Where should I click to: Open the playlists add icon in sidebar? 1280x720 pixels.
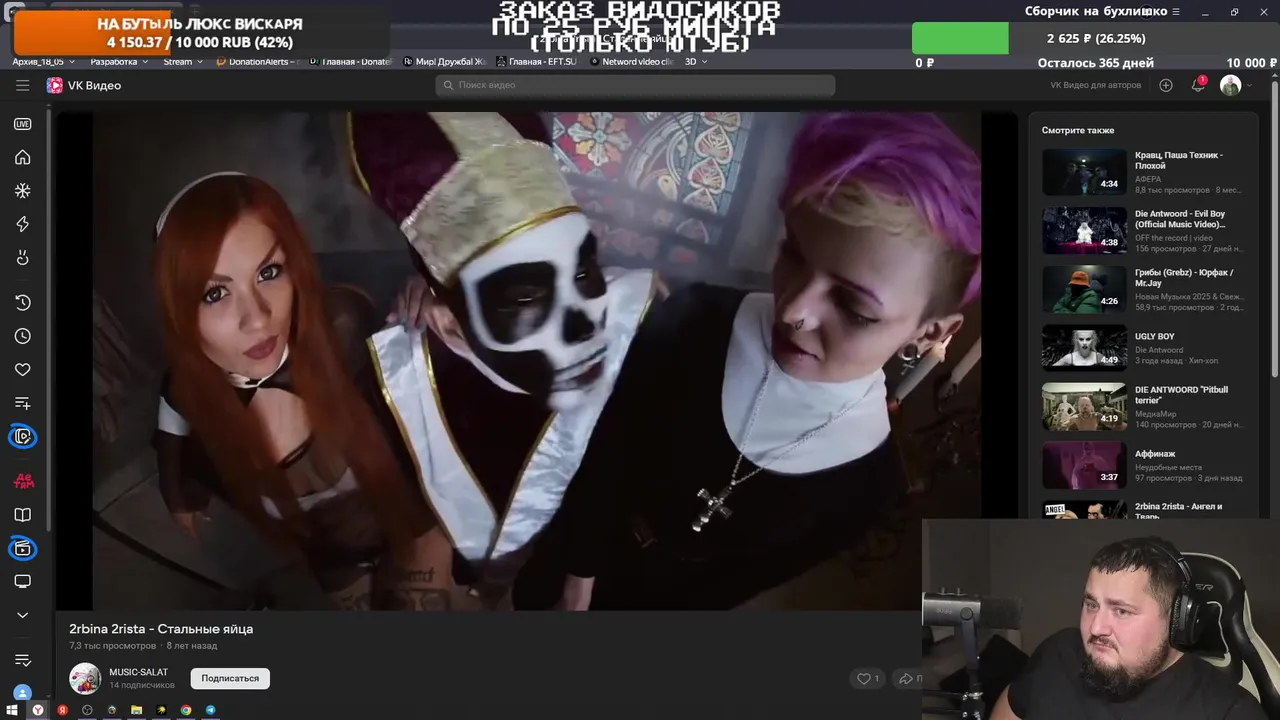tap(22, 403)
